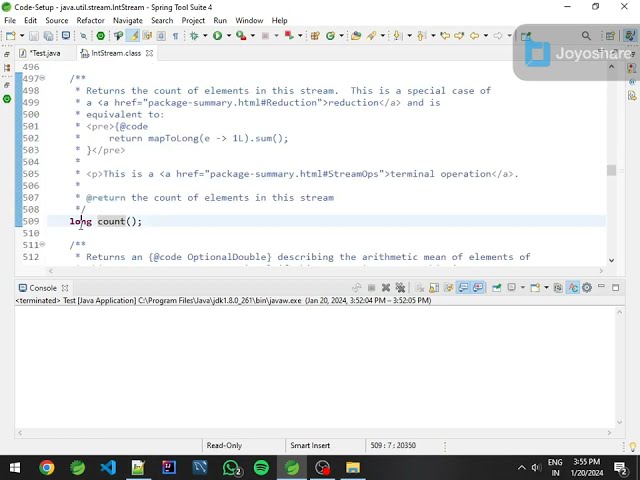Toggle Show Console on Standard Error
640x480 pixels.
(478, 288)
